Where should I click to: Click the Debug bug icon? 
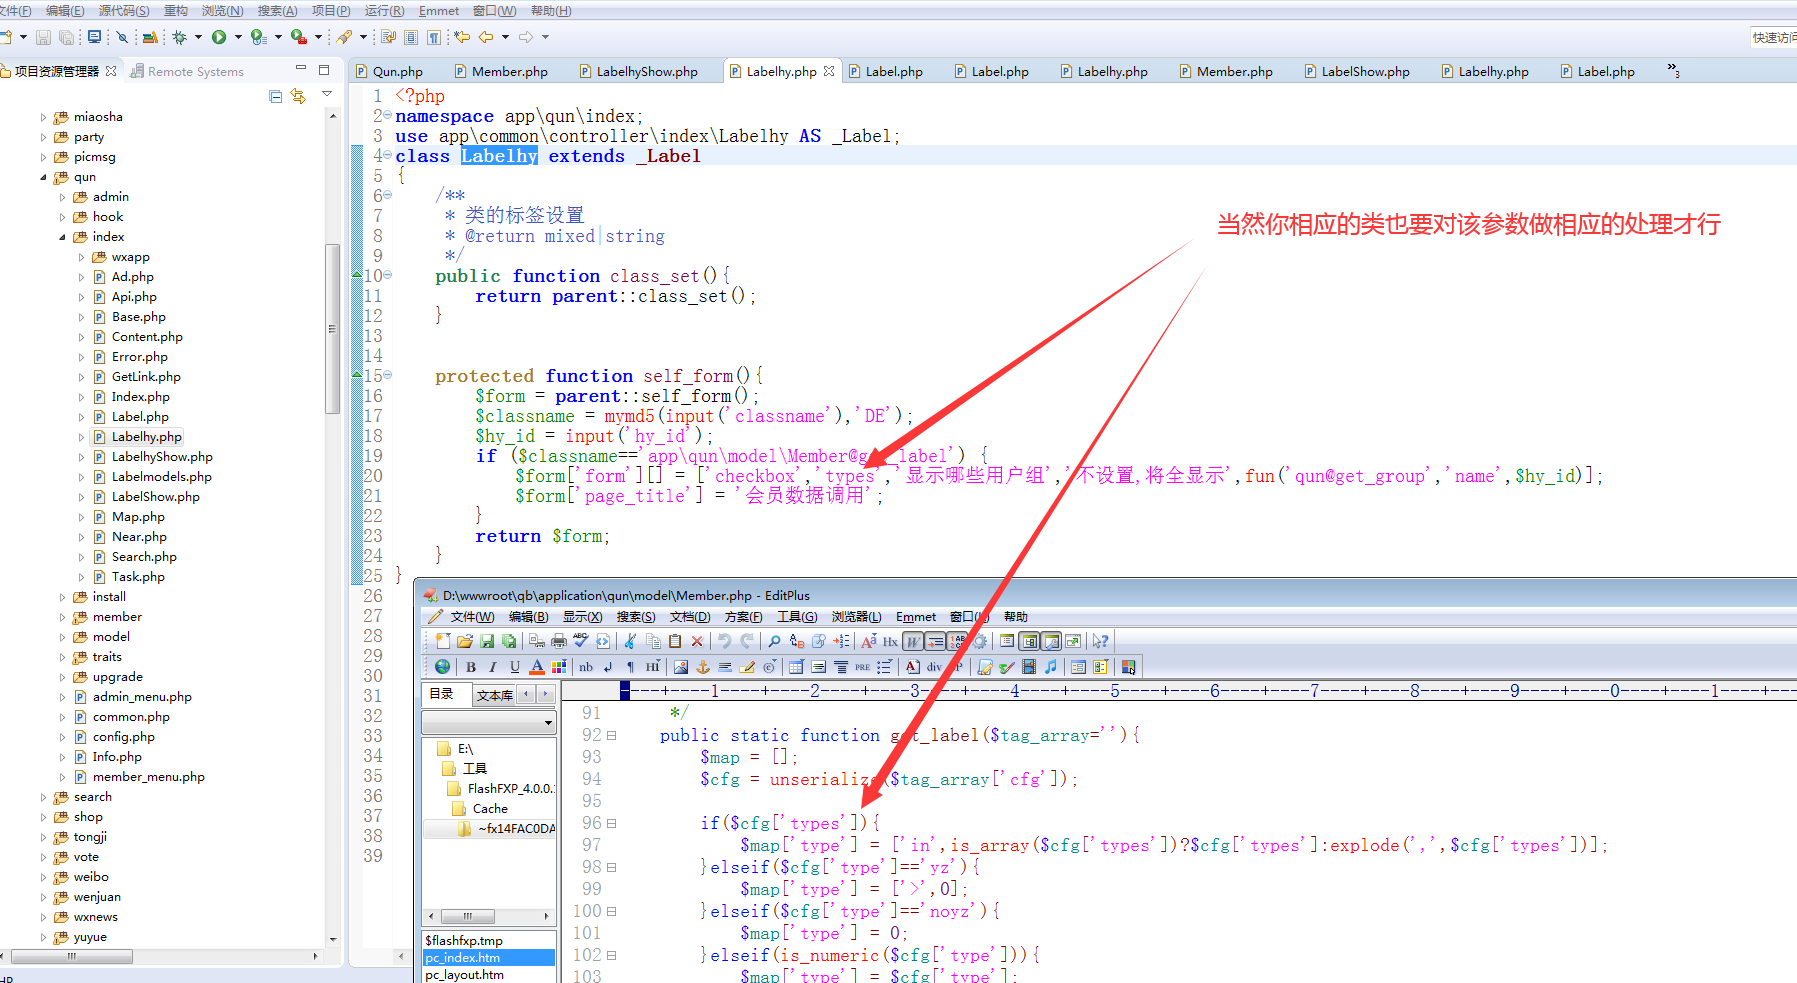pyautogui.click(x=180, y=37)
